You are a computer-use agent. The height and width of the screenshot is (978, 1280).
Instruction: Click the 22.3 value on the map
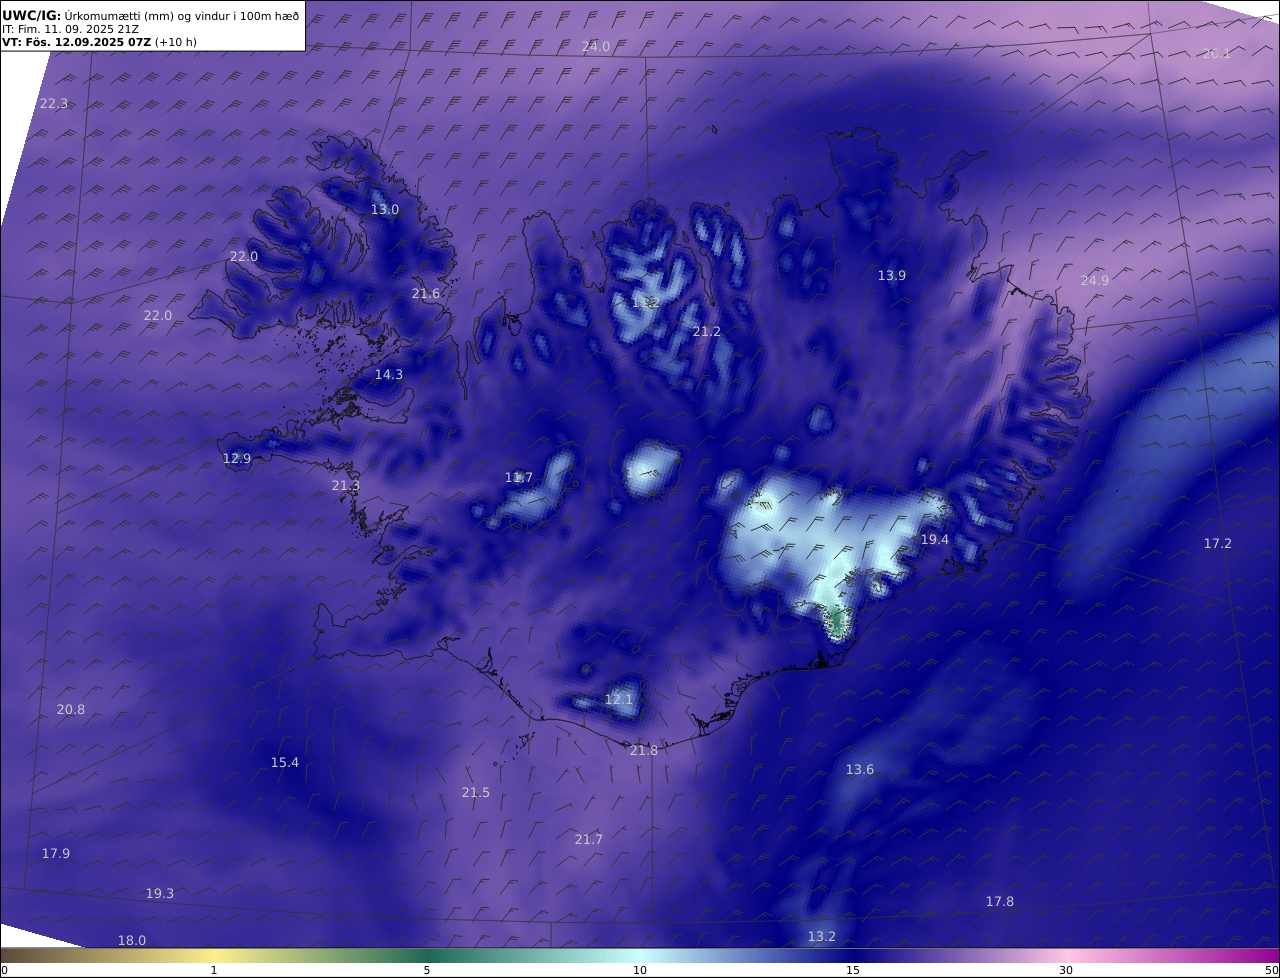[54, 104]
